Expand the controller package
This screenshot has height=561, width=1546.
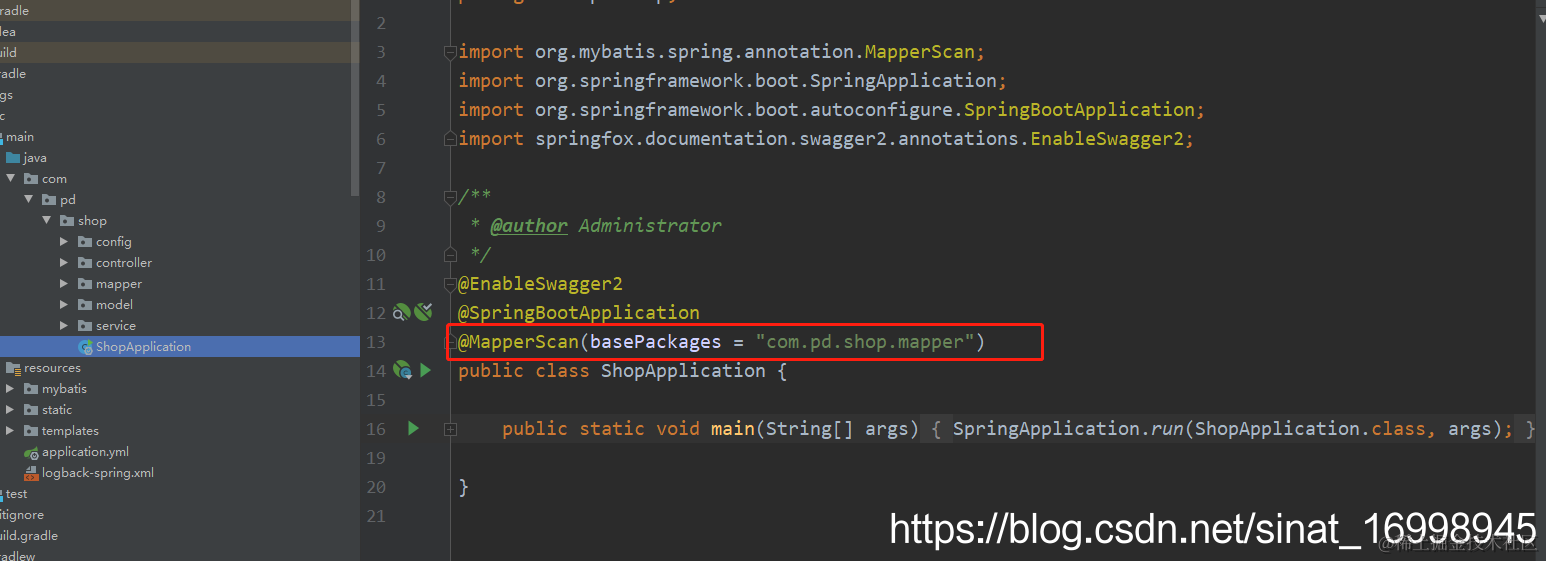(65, 263)
